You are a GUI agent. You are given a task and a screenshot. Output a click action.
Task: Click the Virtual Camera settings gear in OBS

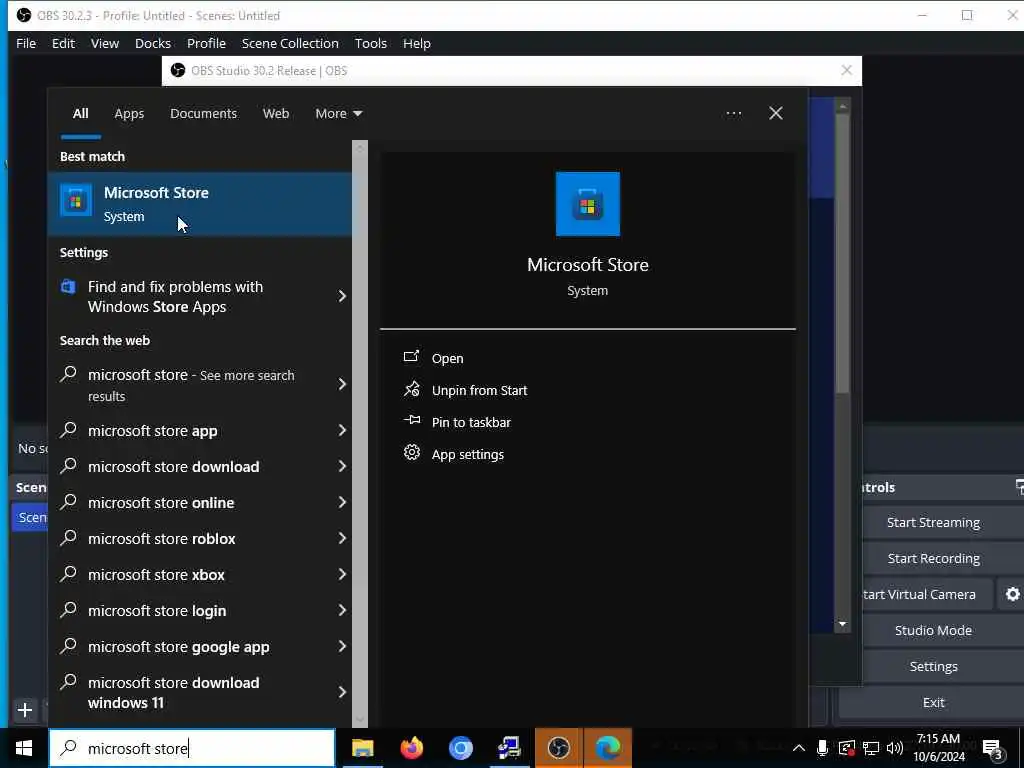[x=1012, y=594]
